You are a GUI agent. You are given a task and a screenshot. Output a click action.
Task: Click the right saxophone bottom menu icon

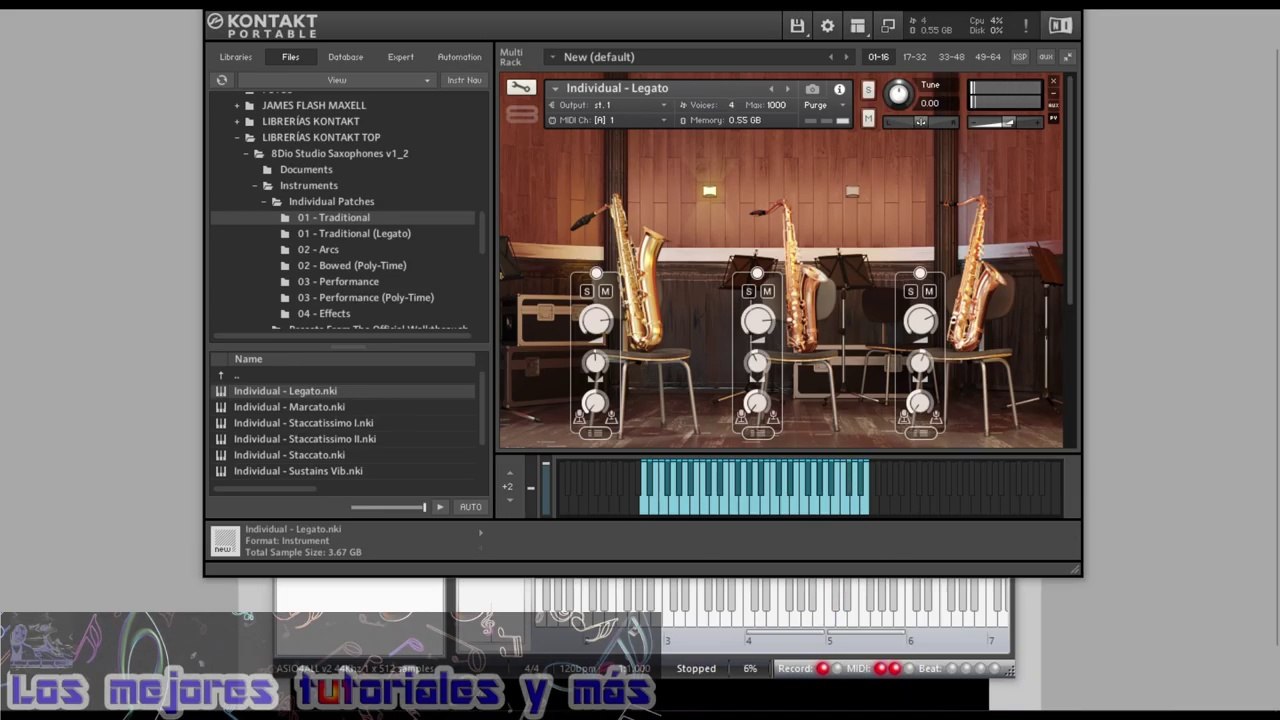click(x=920, y=433)
